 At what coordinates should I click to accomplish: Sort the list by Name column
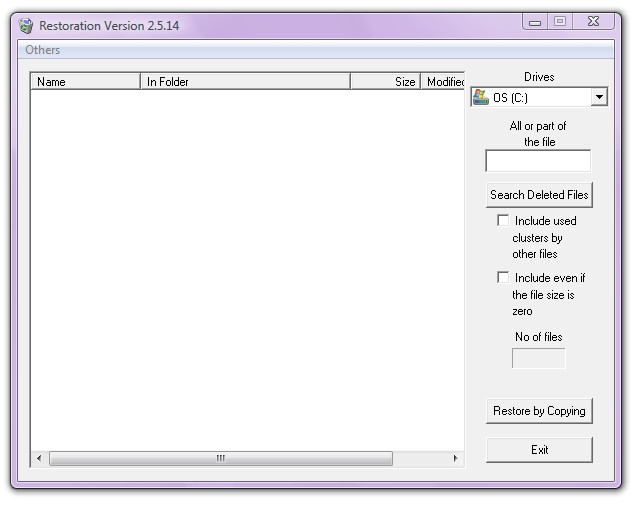click(x=85, y=82)
